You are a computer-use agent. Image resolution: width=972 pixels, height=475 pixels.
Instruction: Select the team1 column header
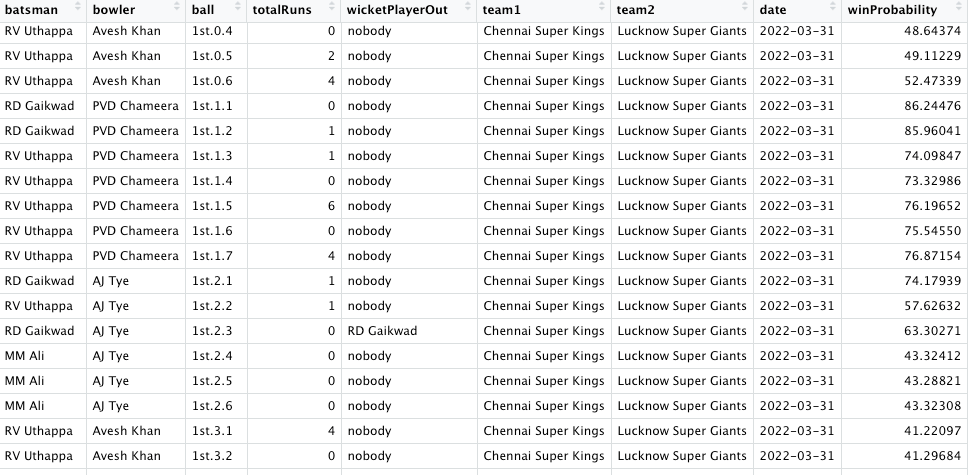coord(505,9)
